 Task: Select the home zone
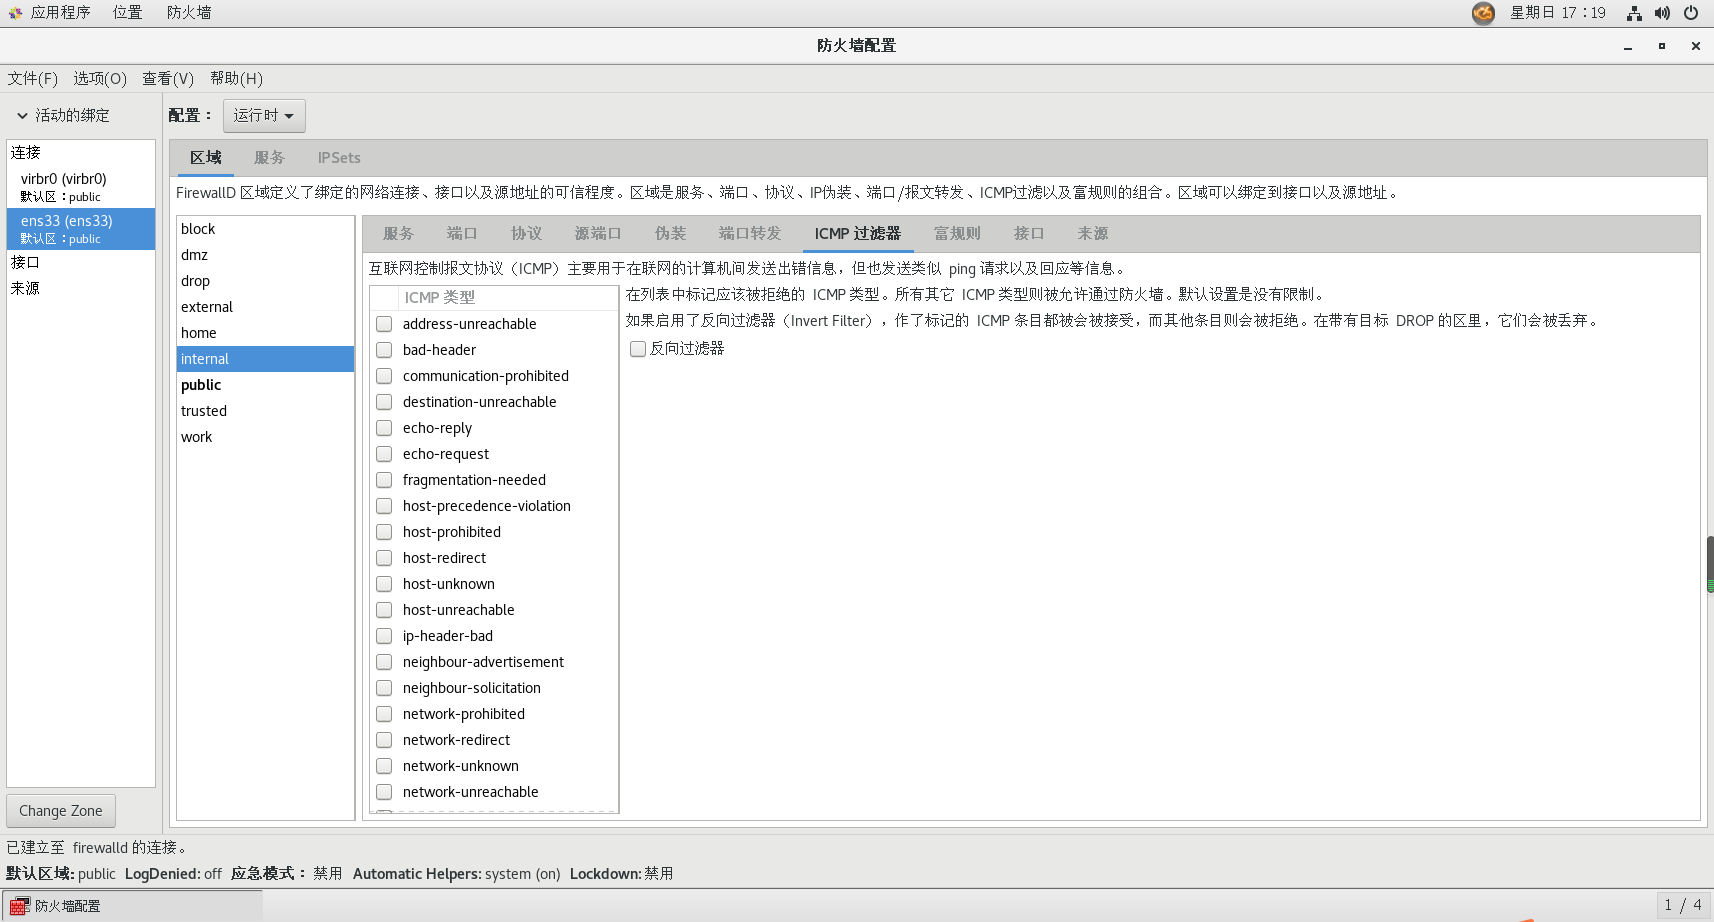click(265, 333)
